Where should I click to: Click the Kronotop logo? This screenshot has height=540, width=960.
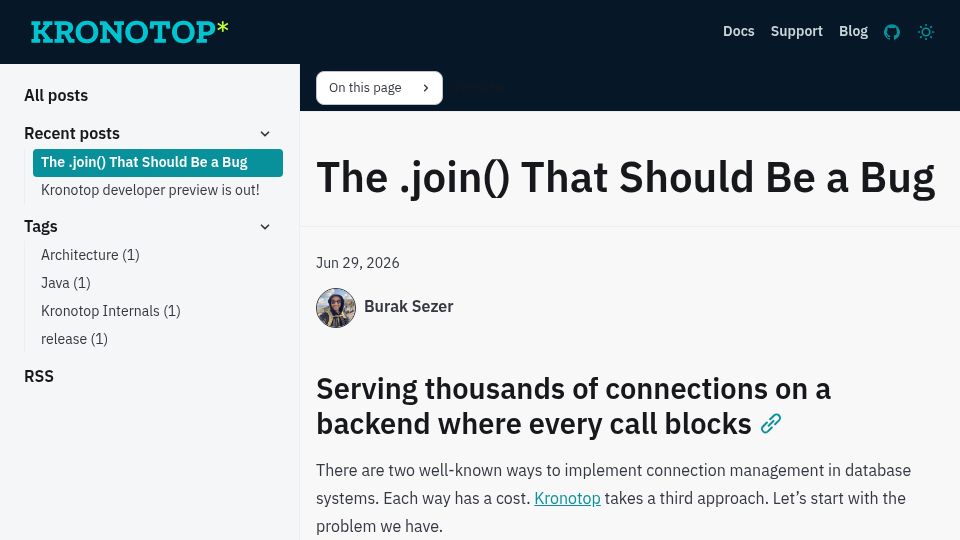130,32
